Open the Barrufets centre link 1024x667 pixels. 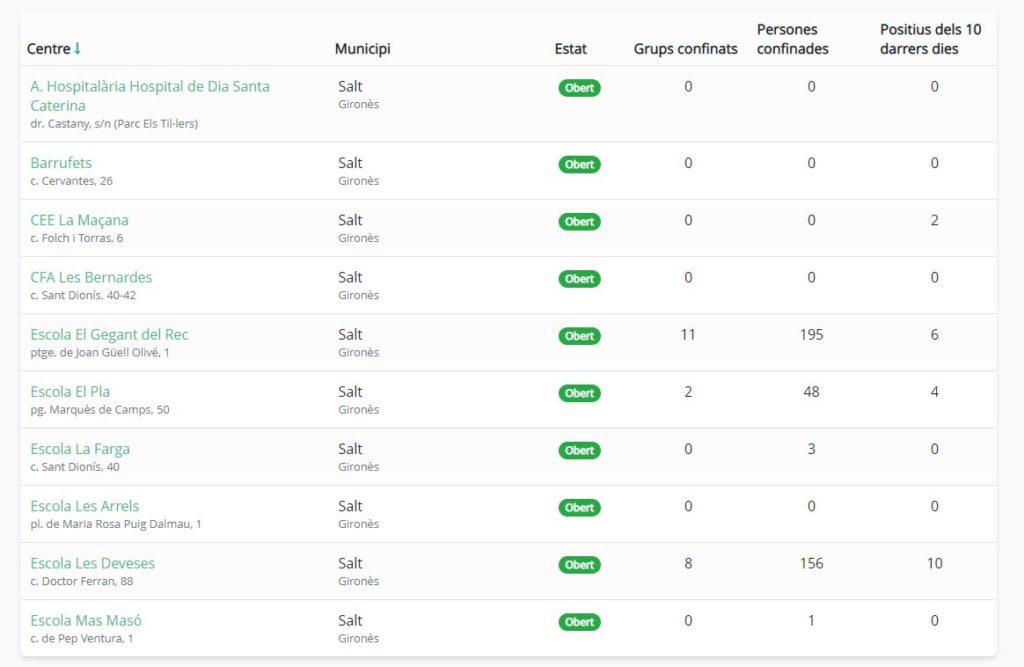(61, 163)
